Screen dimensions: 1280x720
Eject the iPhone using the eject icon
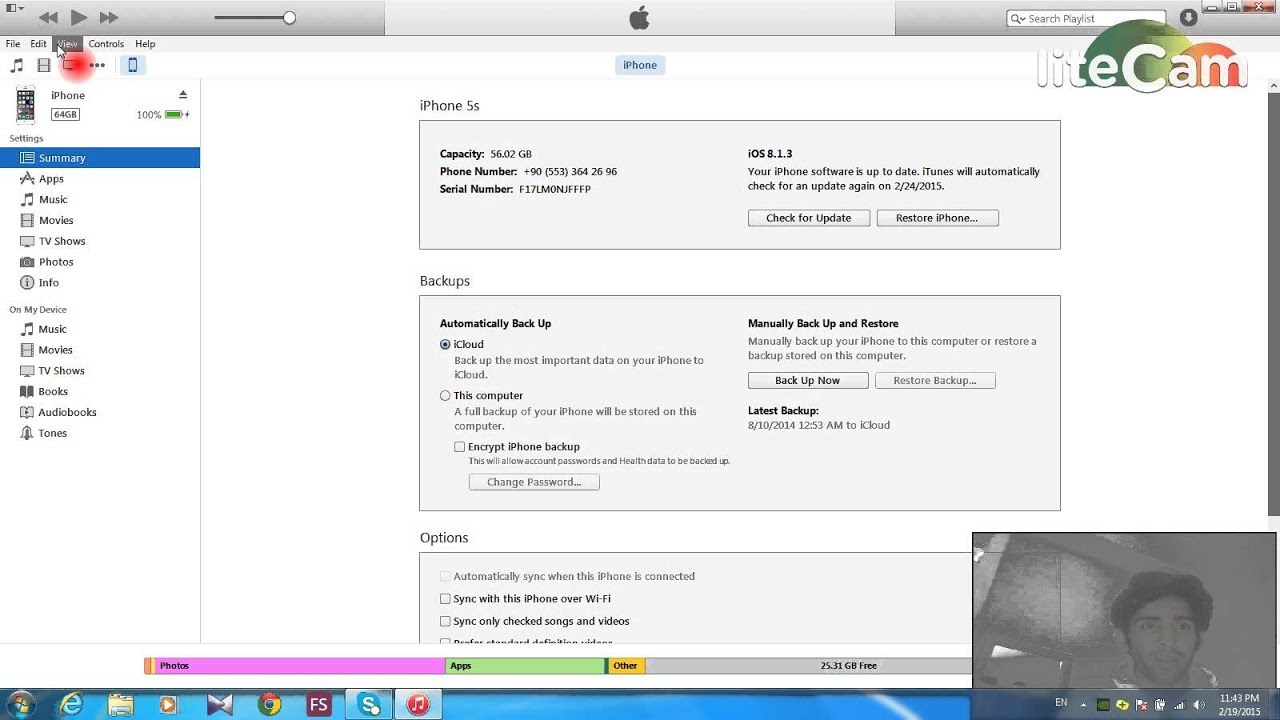pos(183,95)
